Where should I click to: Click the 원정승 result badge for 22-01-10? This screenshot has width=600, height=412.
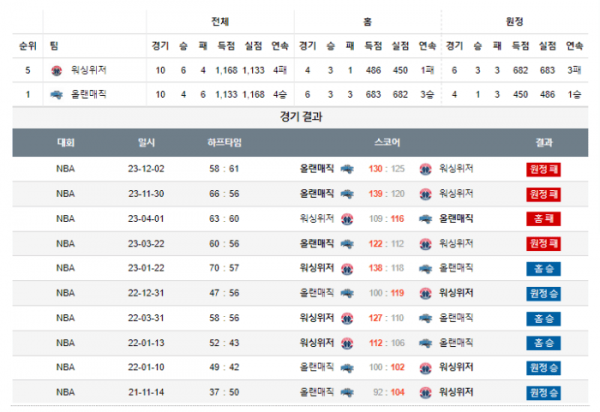point(543,368)
